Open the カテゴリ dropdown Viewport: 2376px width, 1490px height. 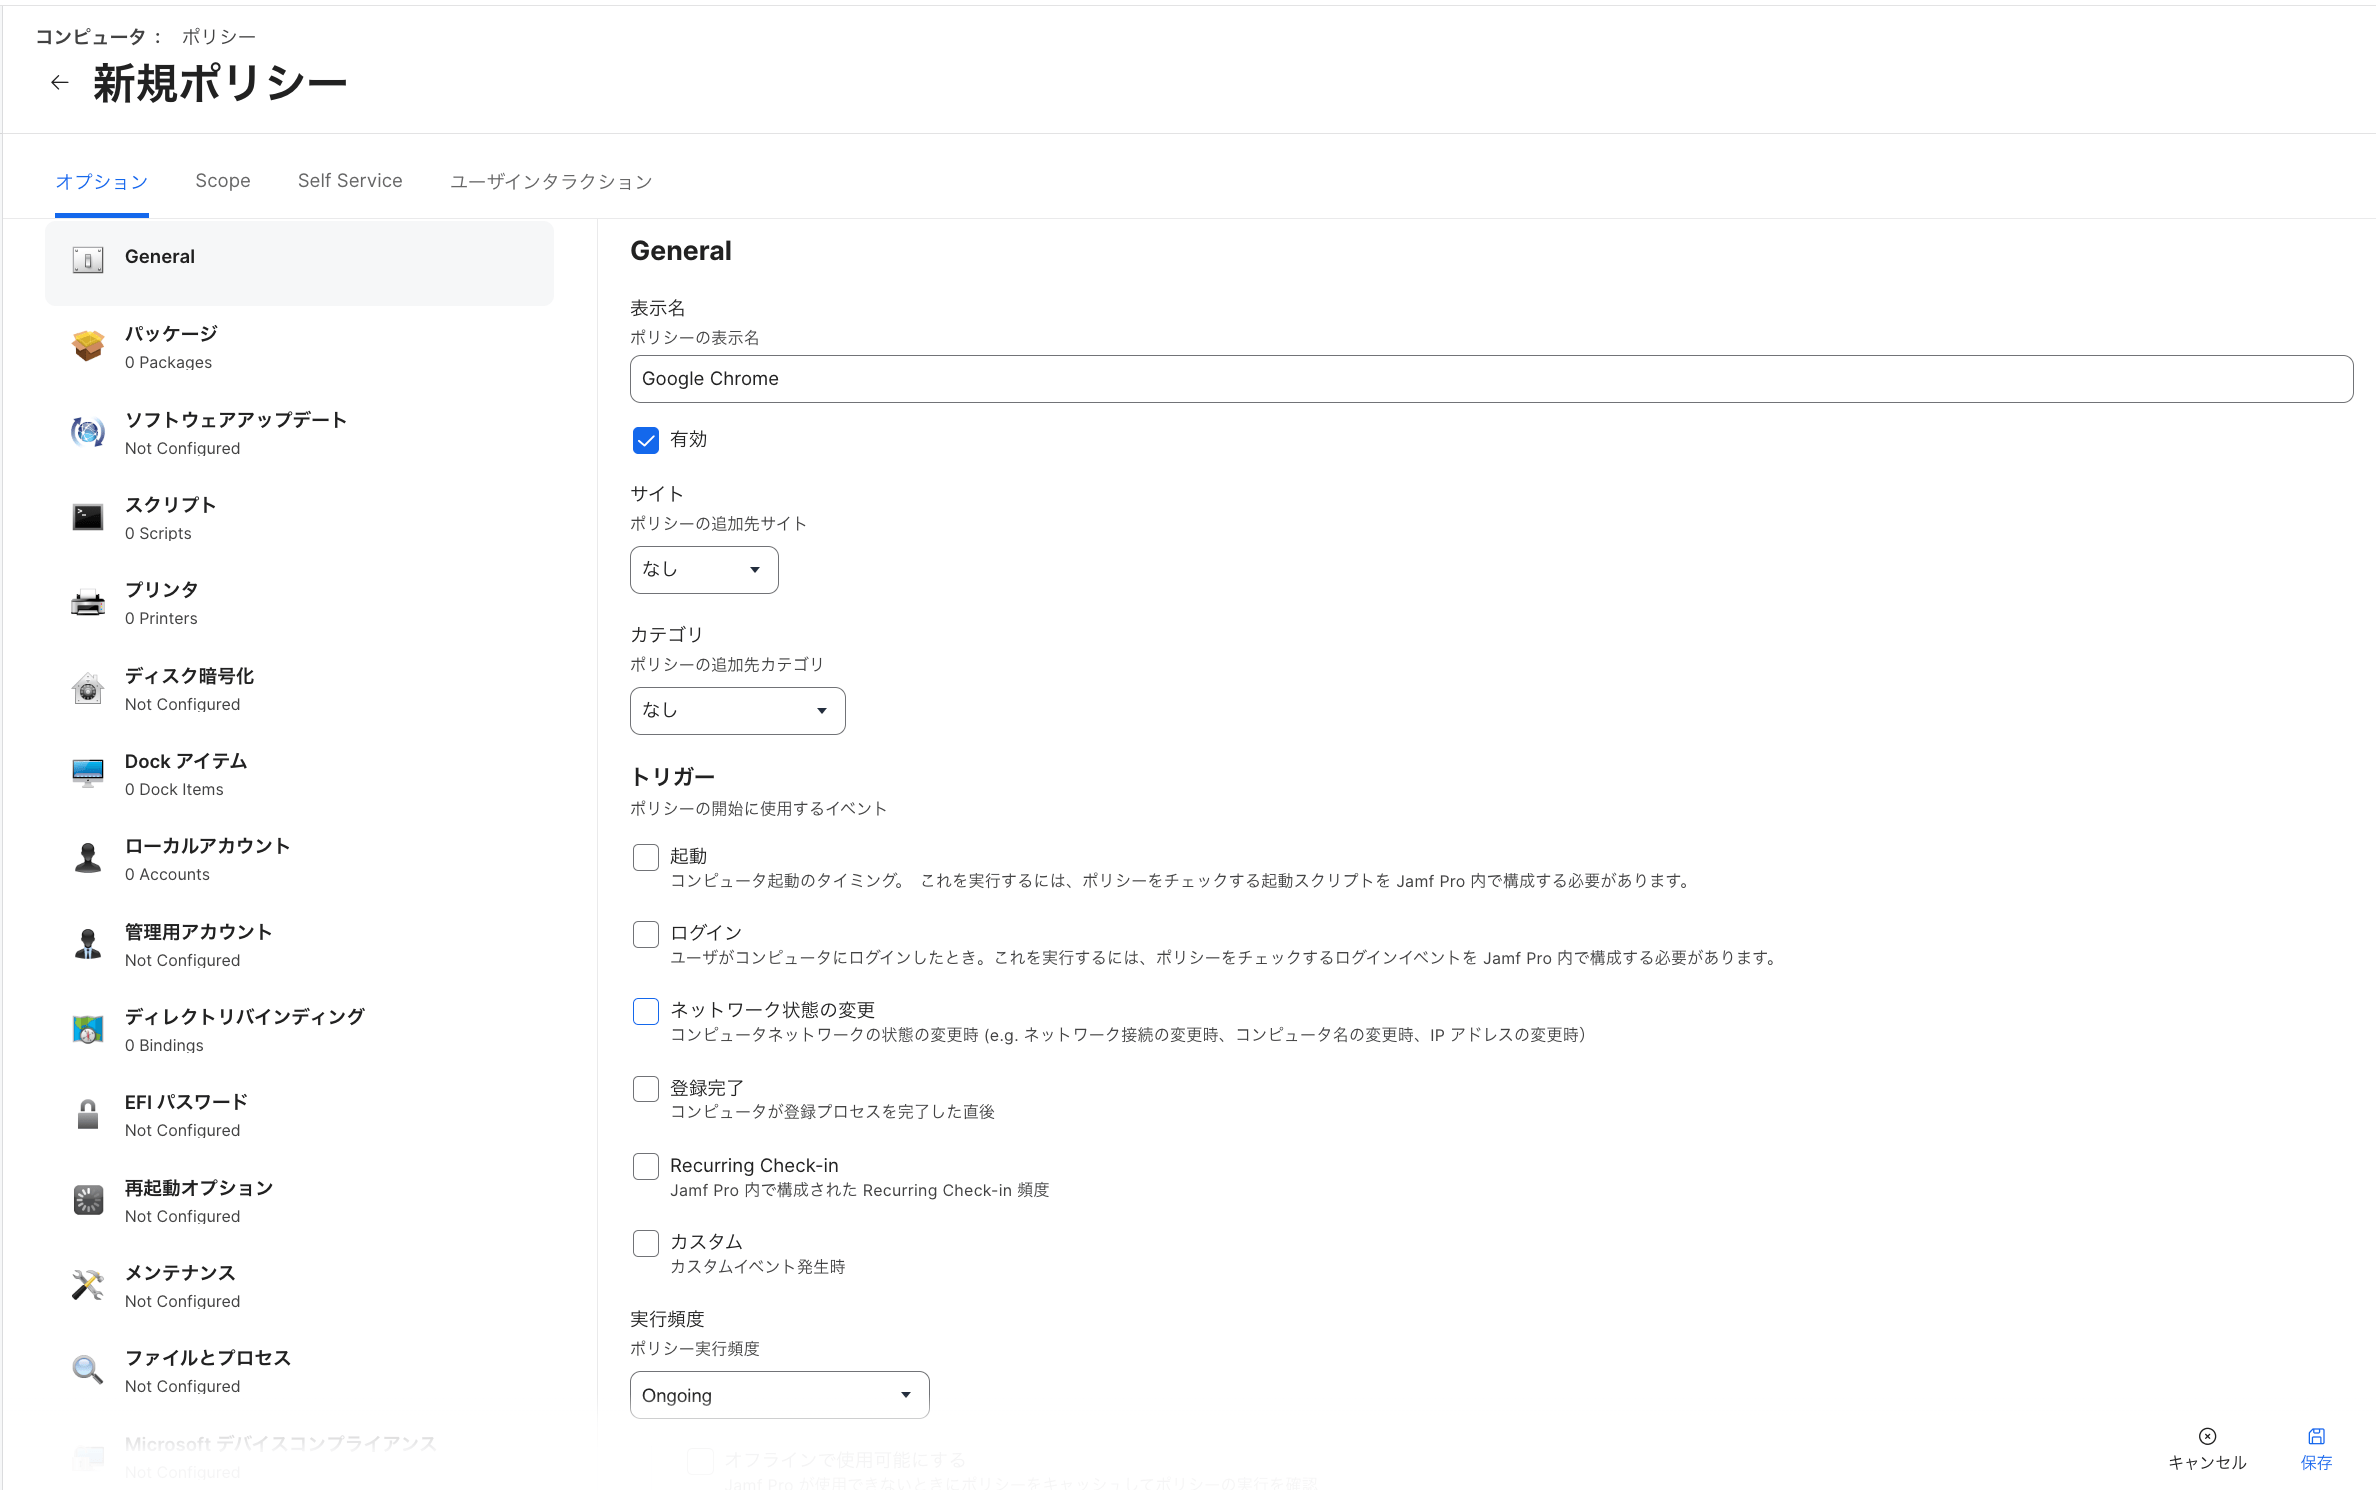pos(738,711)
